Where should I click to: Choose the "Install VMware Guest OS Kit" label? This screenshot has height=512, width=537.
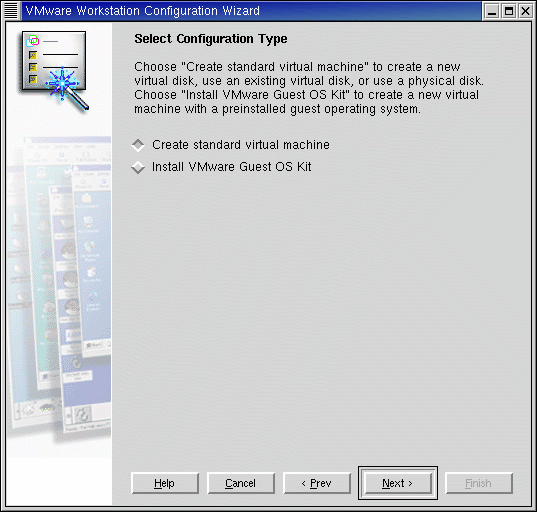coord(232,167)
